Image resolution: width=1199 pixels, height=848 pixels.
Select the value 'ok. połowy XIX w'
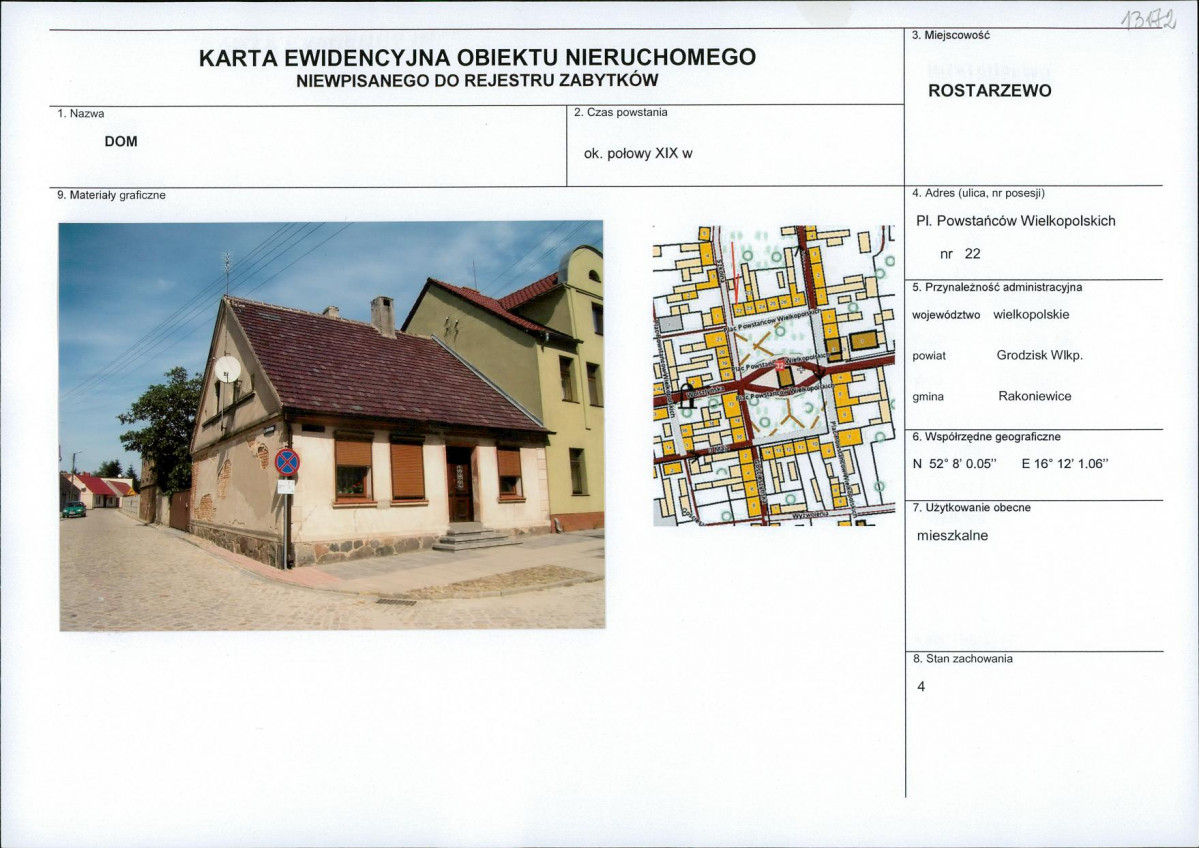[638, 154]
